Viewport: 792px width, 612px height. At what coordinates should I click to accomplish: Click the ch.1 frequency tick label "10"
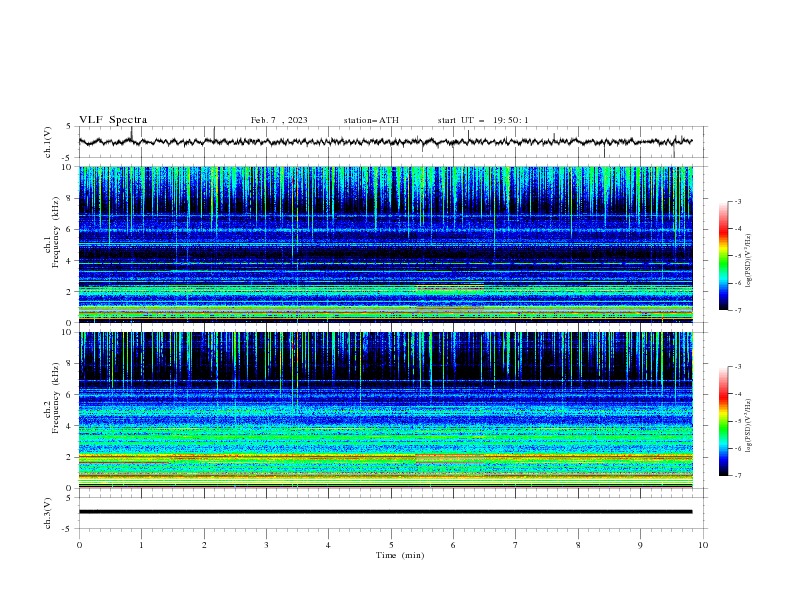coord(68,167)
